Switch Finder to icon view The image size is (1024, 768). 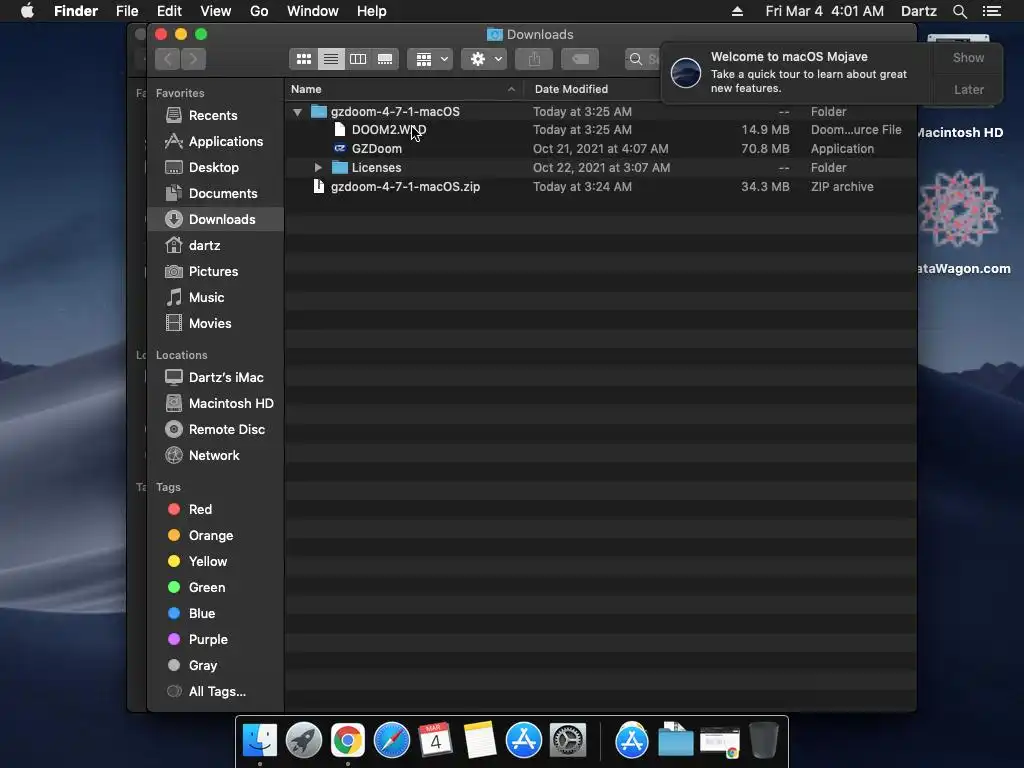pyautogui.click(x=304, y=59)
